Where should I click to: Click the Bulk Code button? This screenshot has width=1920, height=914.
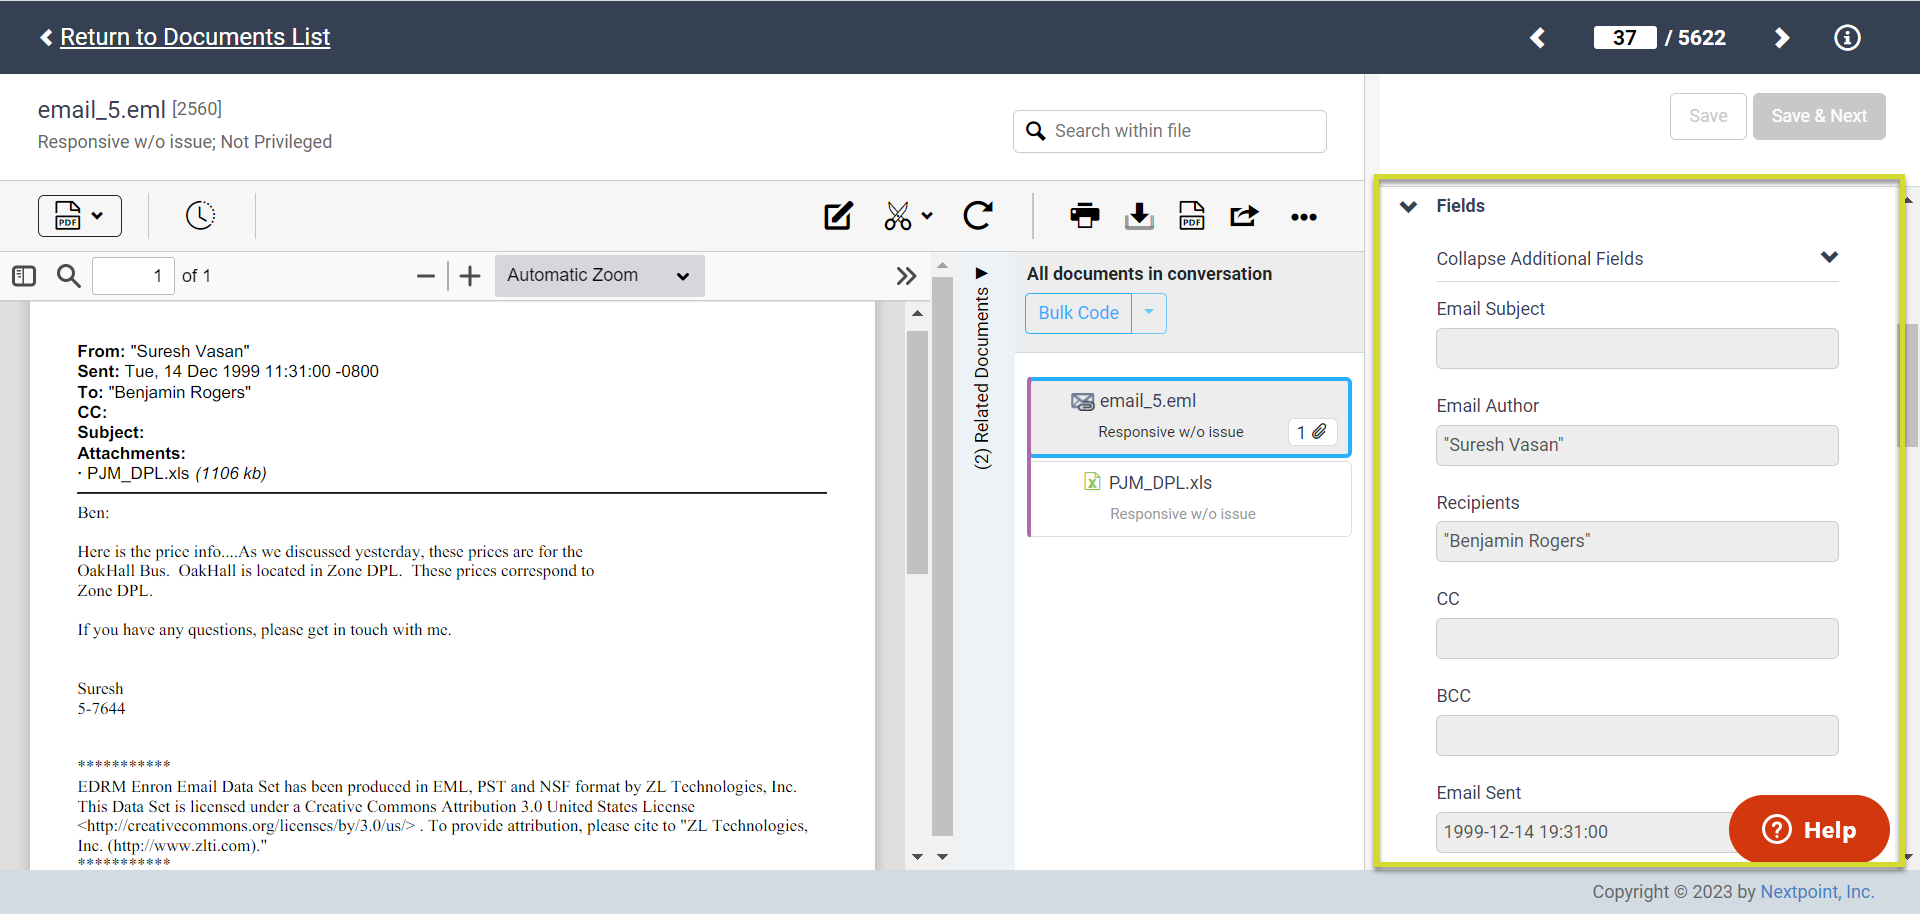(1078, 313)
